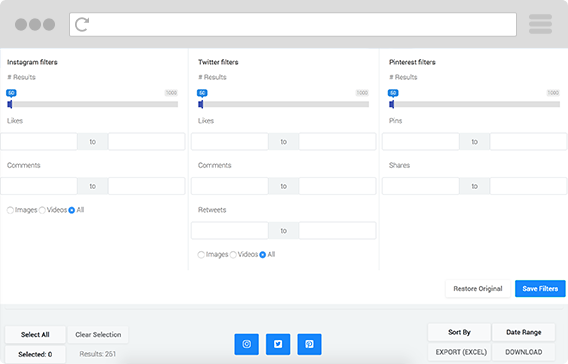Screen dimensions: 568x364
Task: Click the 'Results: 261' text
Action: 98,354
